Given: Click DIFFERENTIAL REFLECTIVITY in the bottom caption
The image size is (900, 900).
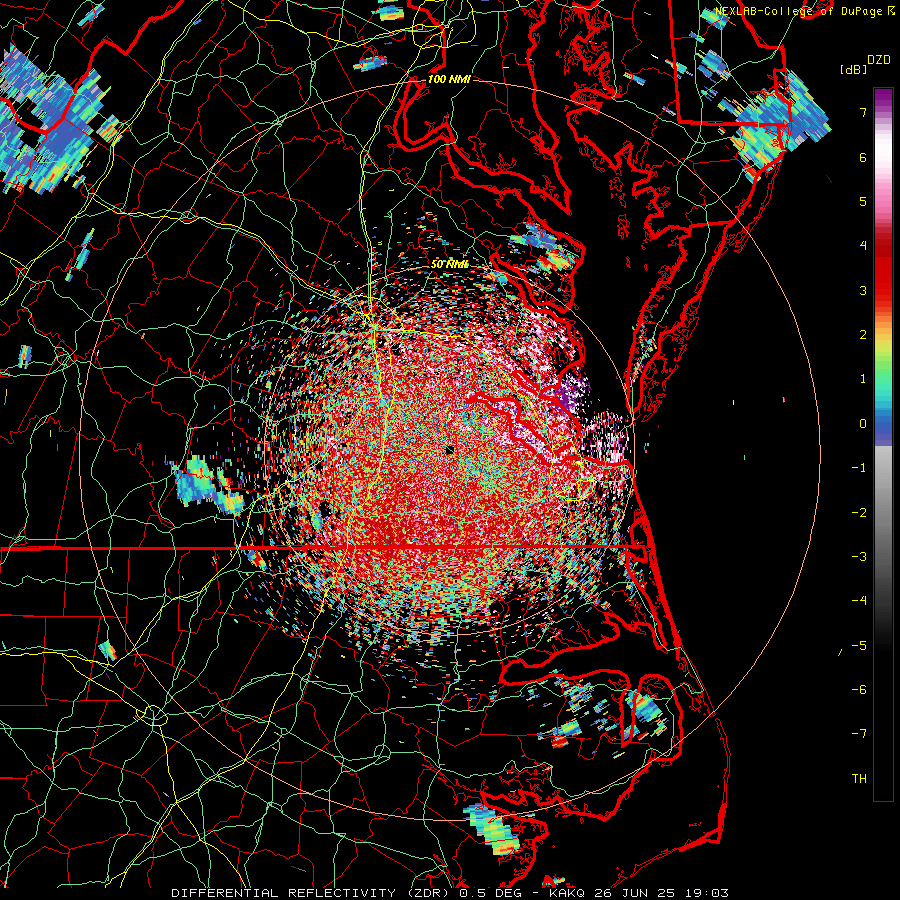Looking at the screenshot, I should coord(284,893).
